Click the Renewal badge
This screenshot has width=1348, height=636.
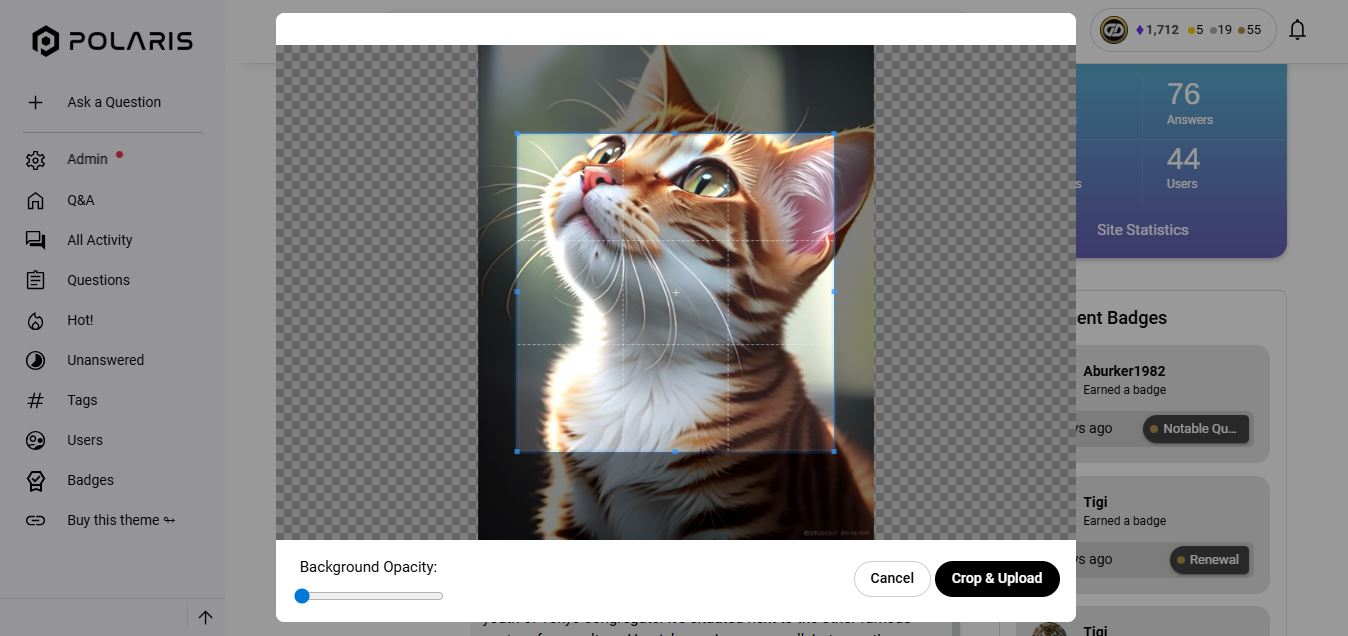[x=1210, y=559]
